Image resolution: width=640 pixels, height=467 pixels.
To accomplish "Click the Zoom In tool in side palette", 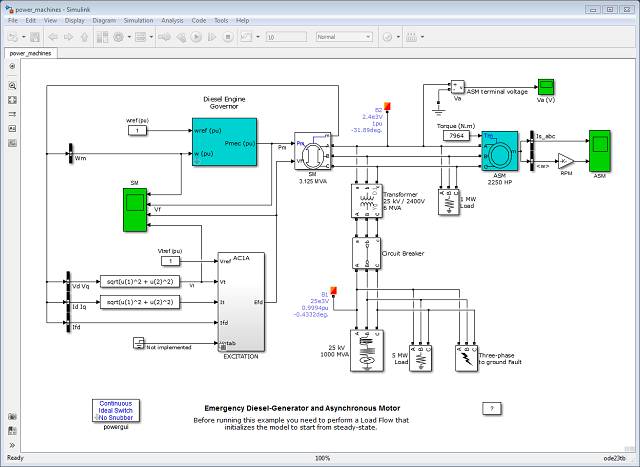I will (x=13, y=86).
